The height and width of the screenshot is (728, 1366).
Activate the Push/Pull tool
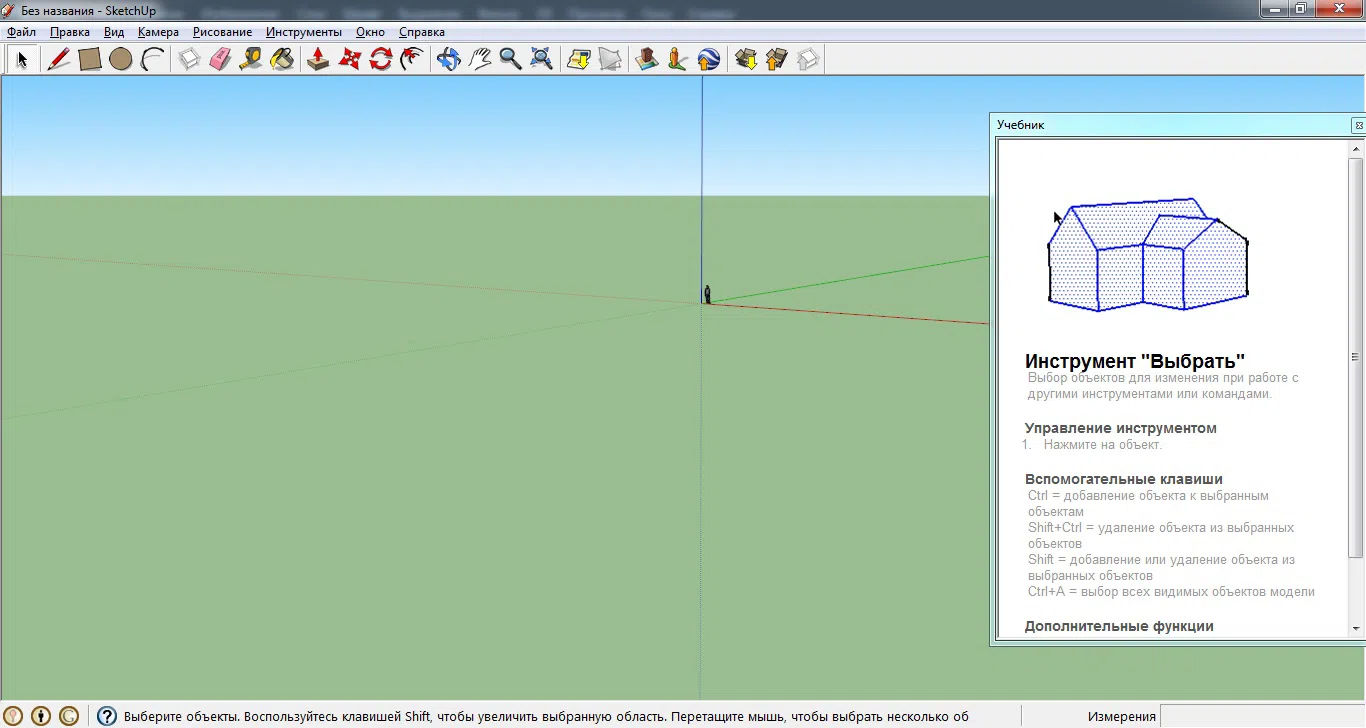[x=318, y=59]
